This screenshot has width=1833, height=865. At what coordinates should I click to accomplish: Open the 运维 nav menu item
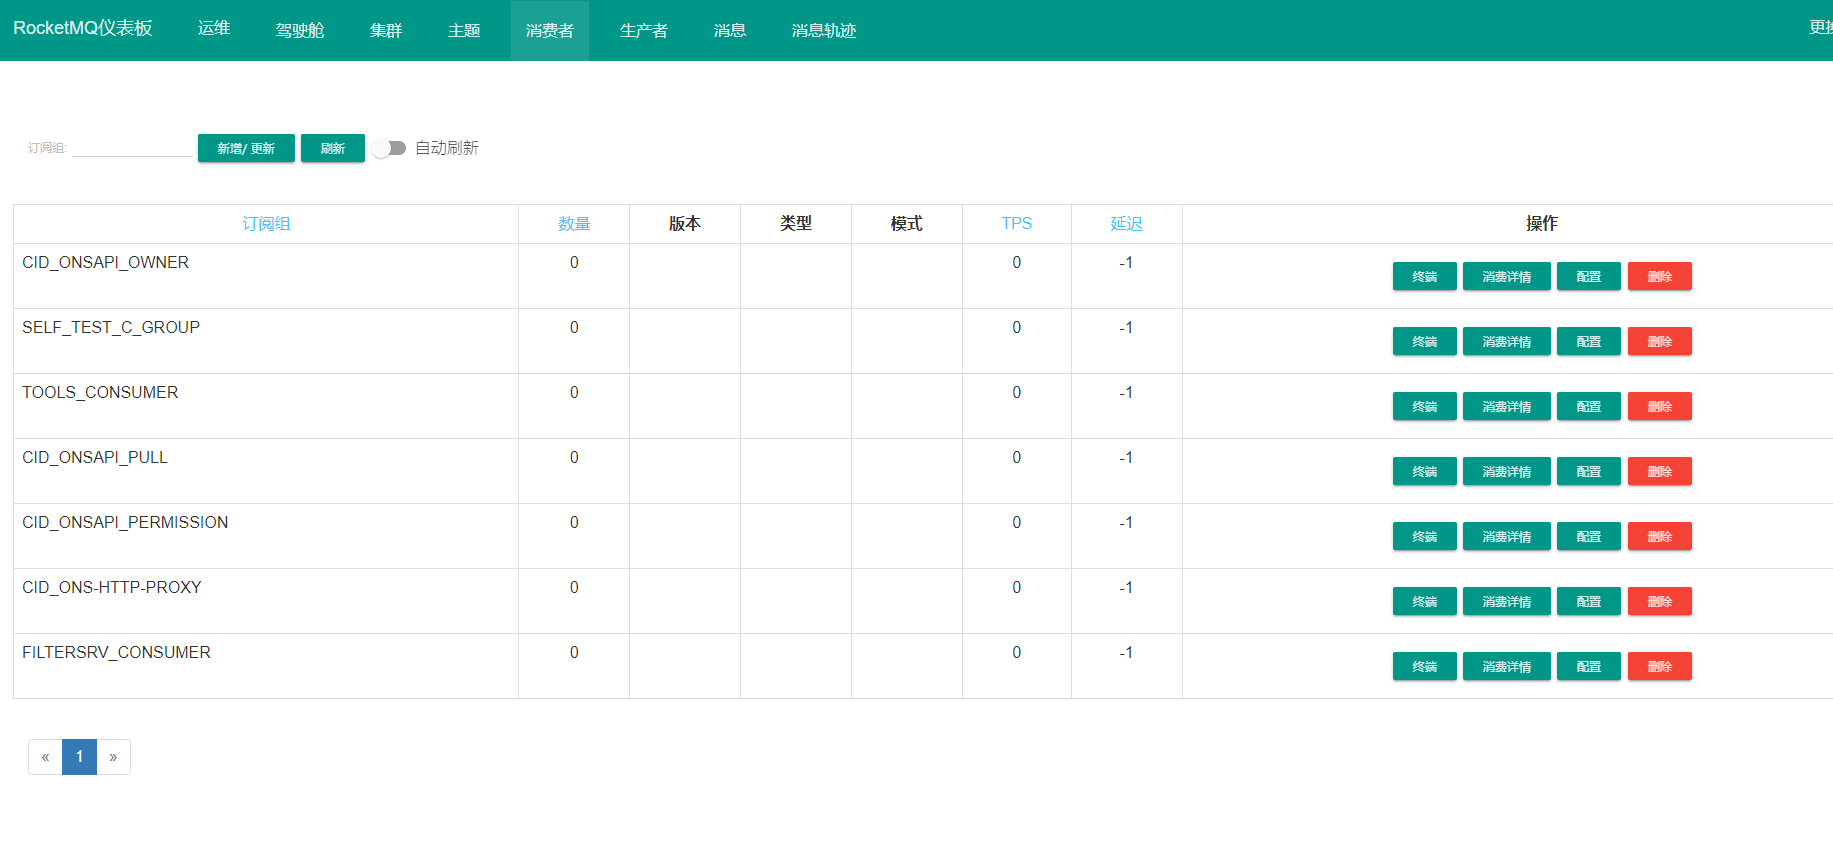pos(214,29)
